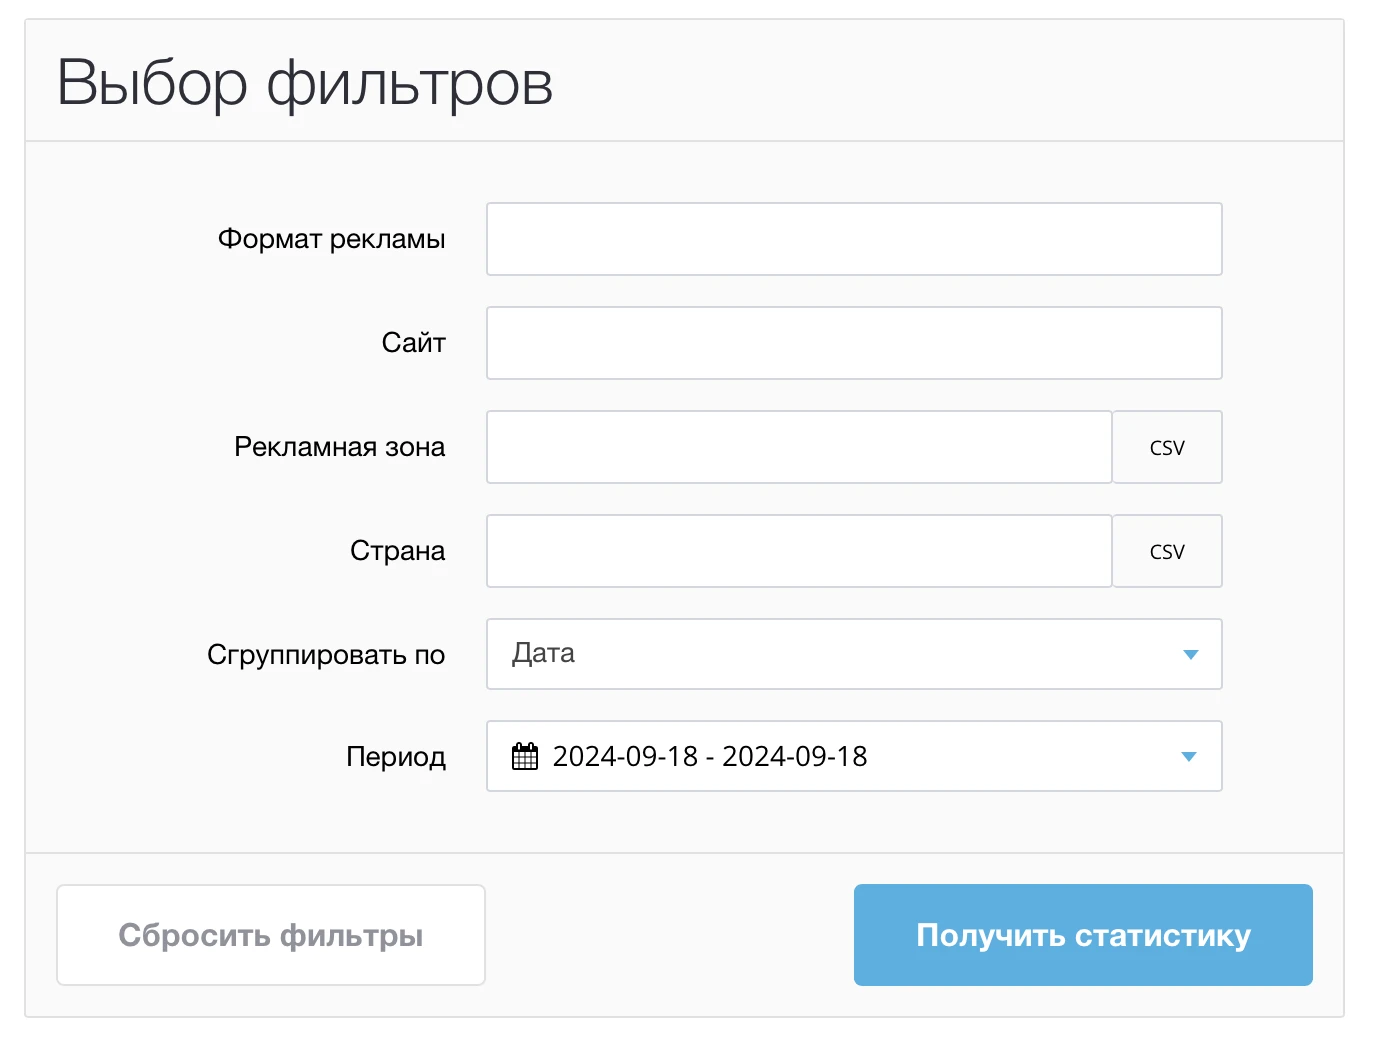Open the date range 2024-09-18 picker
The width and height of the screenshot is (1384, 1048).
pyautogui.click(x=854, y=756)
